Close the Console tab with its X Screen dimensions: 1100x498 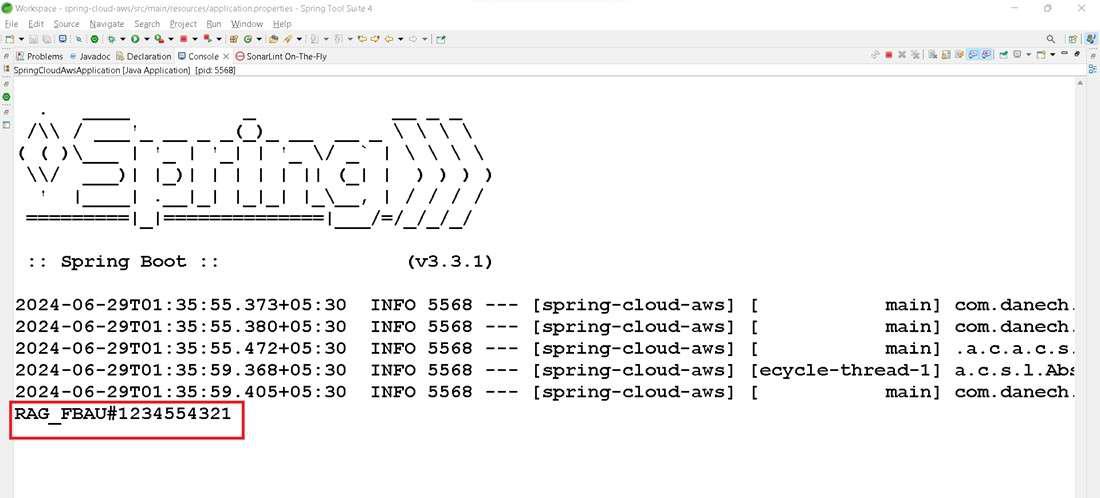pos(226,56)
